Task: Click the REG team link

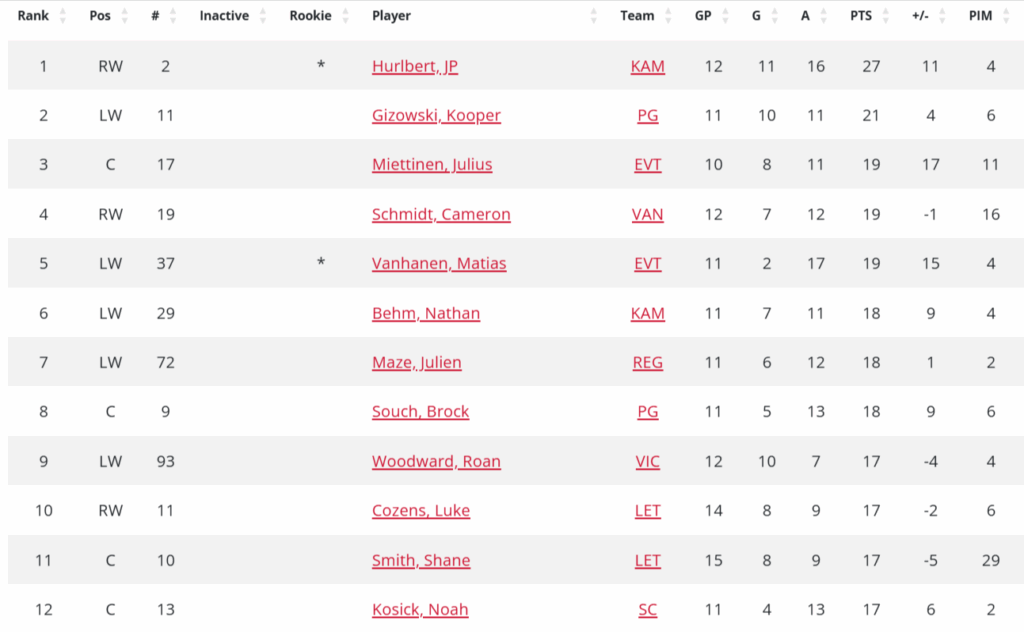Action: point(648,362)
